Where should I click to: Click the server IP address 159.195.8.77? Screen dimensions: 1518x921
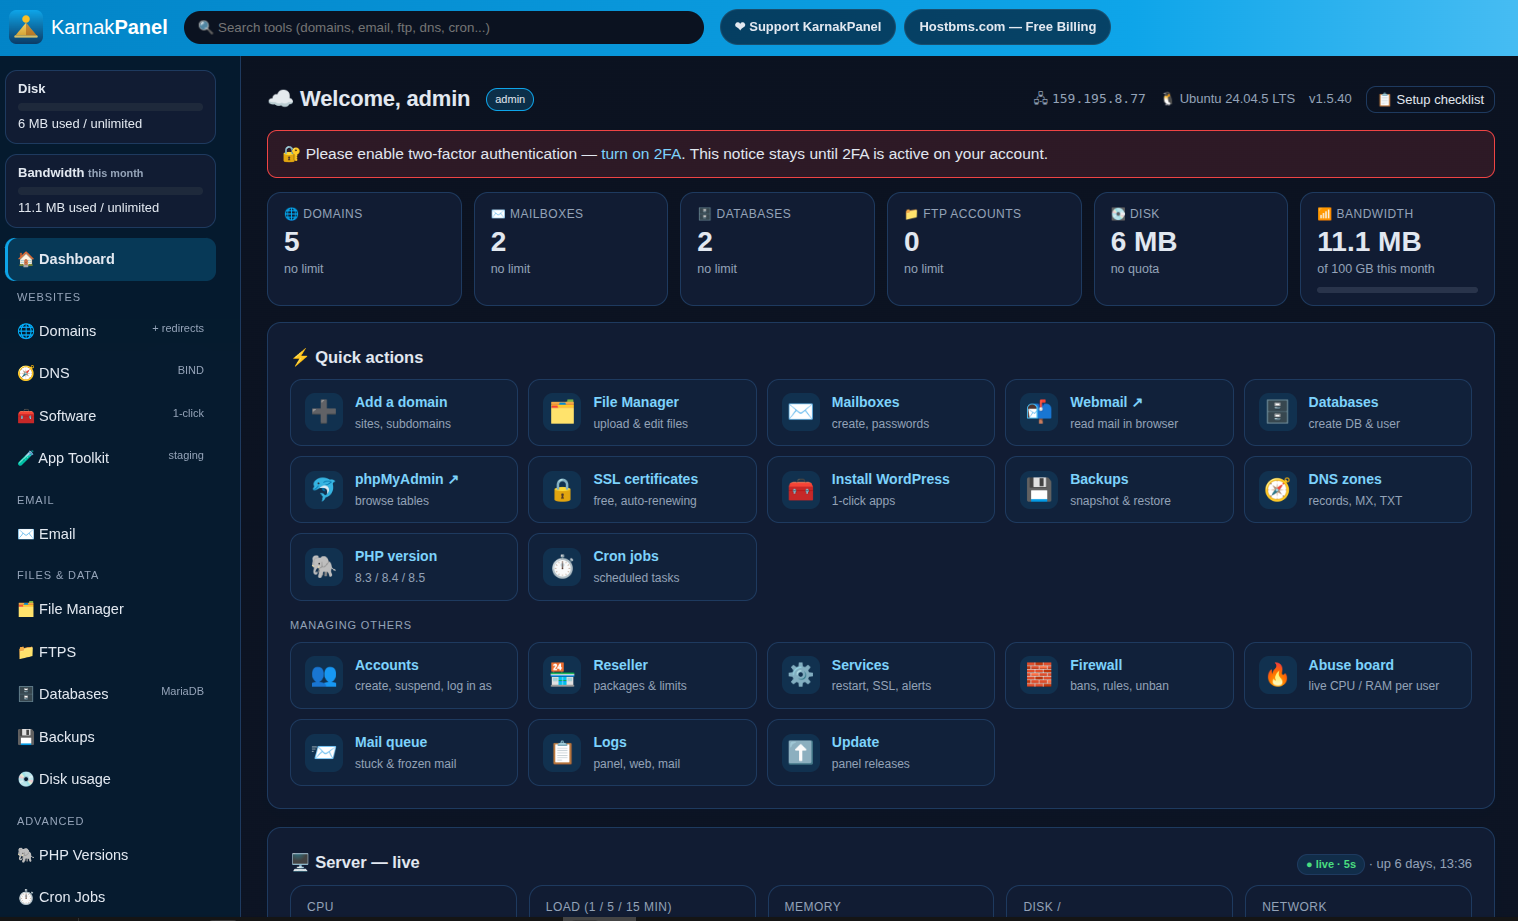(1098, 99)
